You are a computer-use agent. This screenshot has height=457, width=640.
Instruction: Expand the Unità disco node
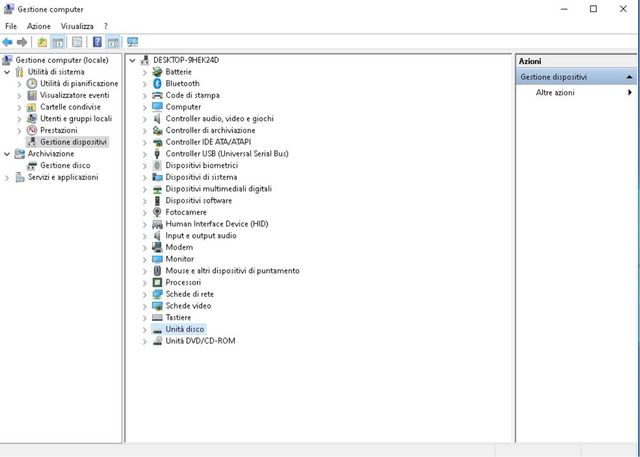(144, 329)
